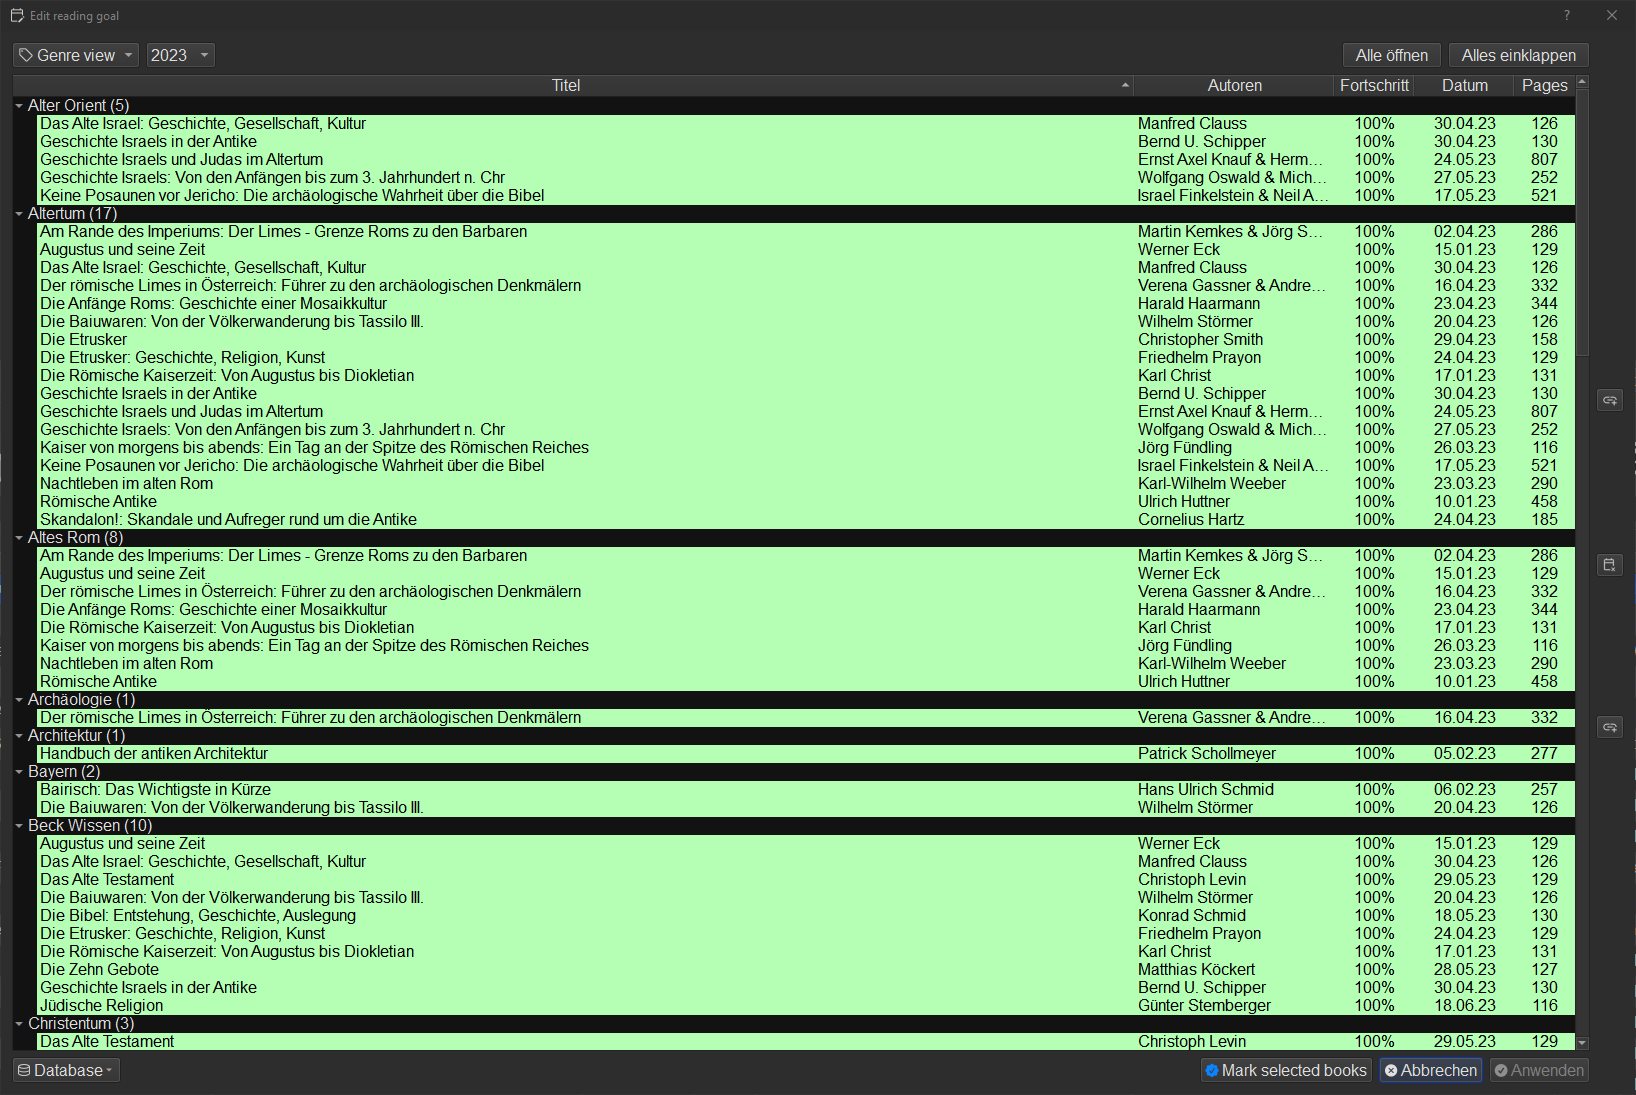1636x1095 pixels.
Task: Collapse the Alter Orient (5) group
Action: coord(19,105)
